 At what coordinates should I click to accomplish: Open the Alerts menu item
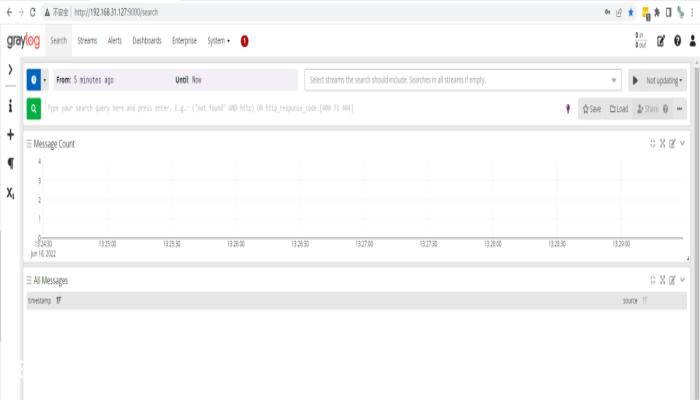(115, 41)
